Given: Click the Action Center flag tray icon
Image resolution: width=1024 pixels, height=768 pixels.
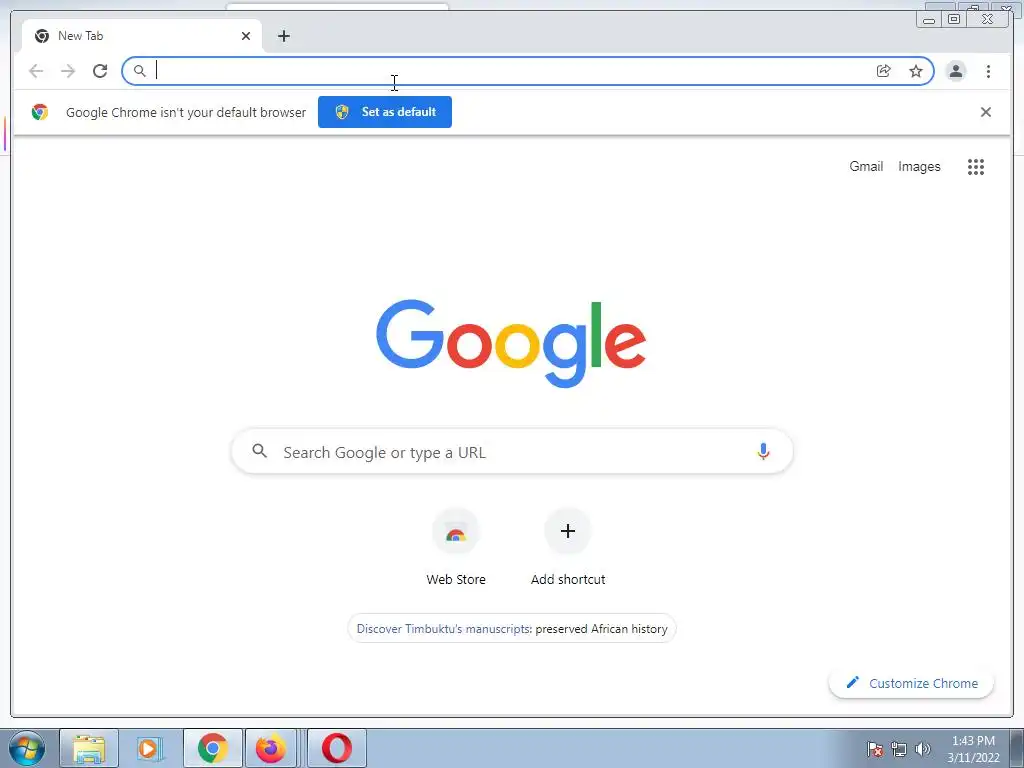Looking at the screenshot, I should (x=875, y=749).
